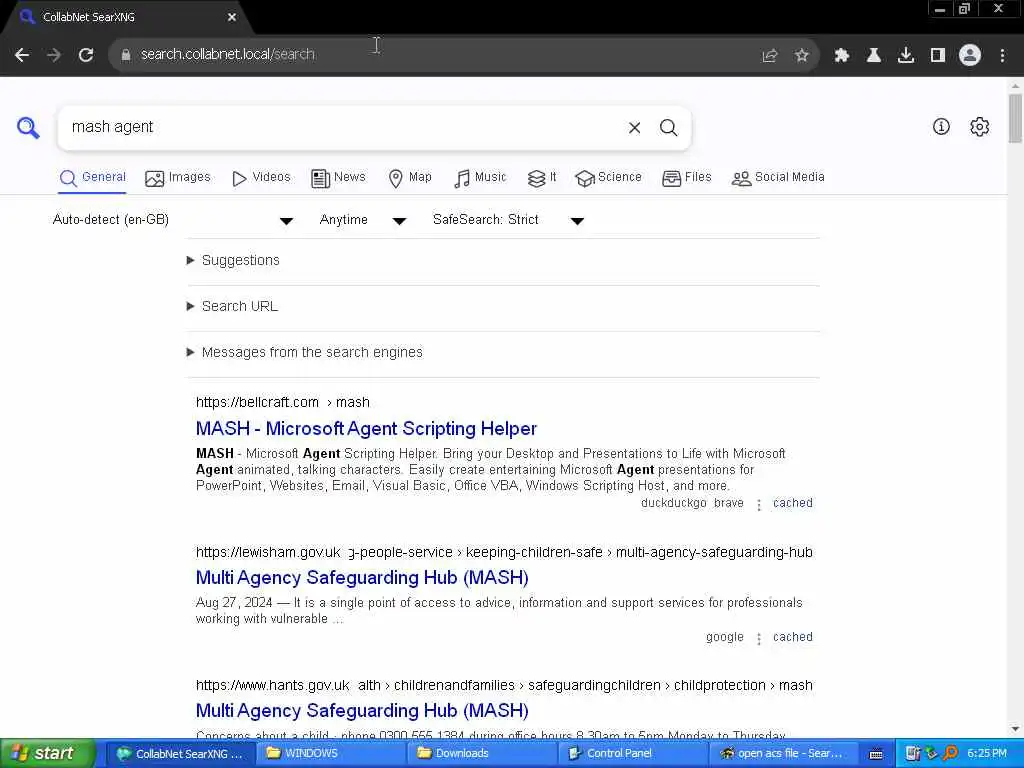Click the 6:25 PM system clock
This screenshot has width=1024, height=768.
[987, 754]
